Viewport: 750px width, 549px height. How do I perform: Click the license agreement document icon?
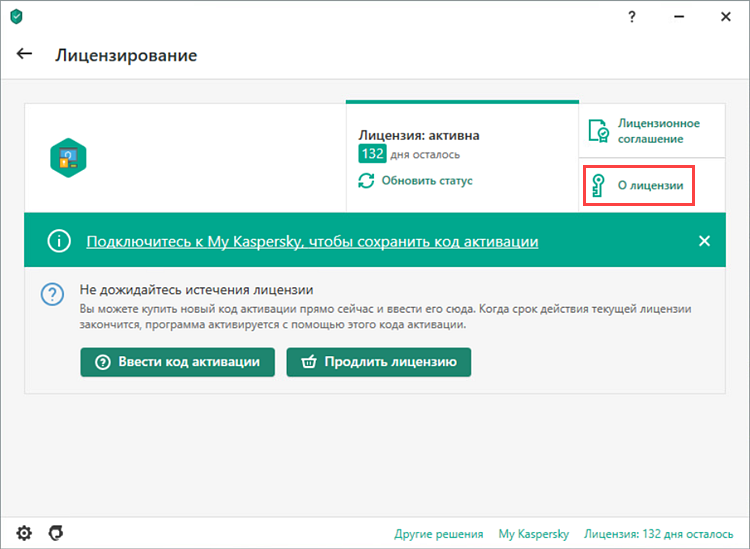click(x=598, y=131)
